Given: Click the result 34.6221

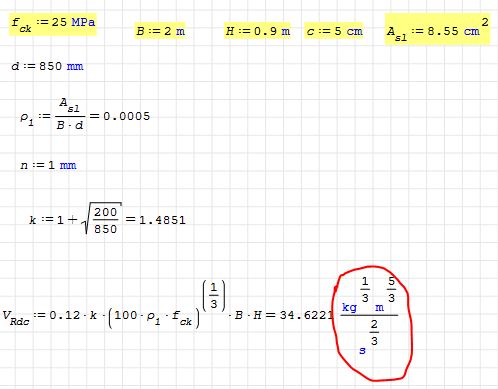Looking at the screenshot, I should [x=306, y=315].
